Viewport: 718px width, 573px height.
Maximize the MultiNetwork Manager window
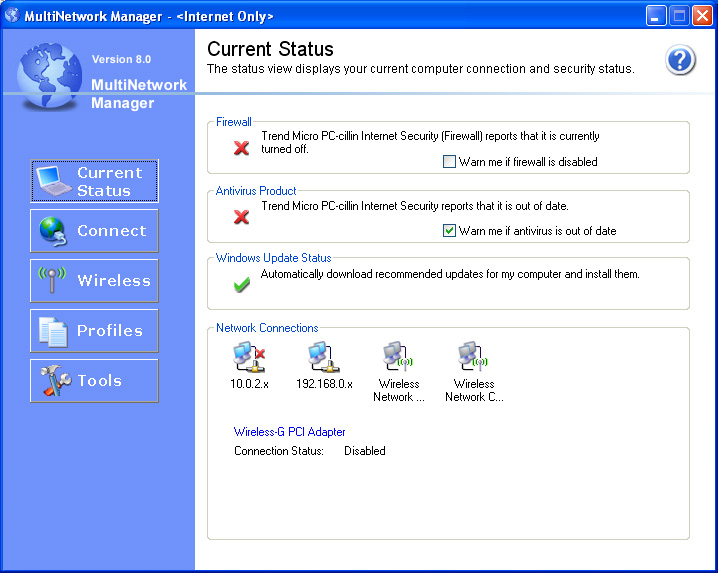pyautogui.click(x=679, y=15)
